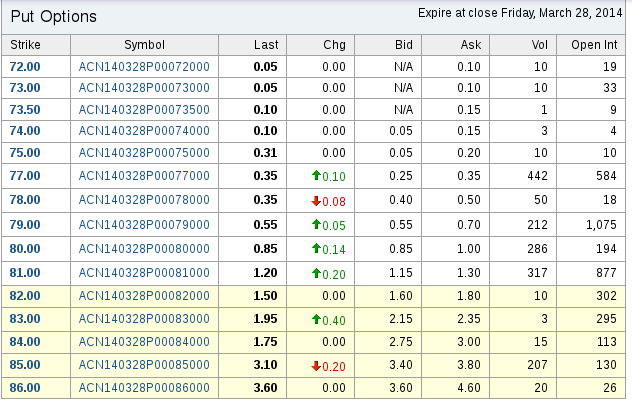Open the 73.00 strike price link
The height and width of the screenshot is (401, 632).
pyautogui.click(x=25, y=88)
